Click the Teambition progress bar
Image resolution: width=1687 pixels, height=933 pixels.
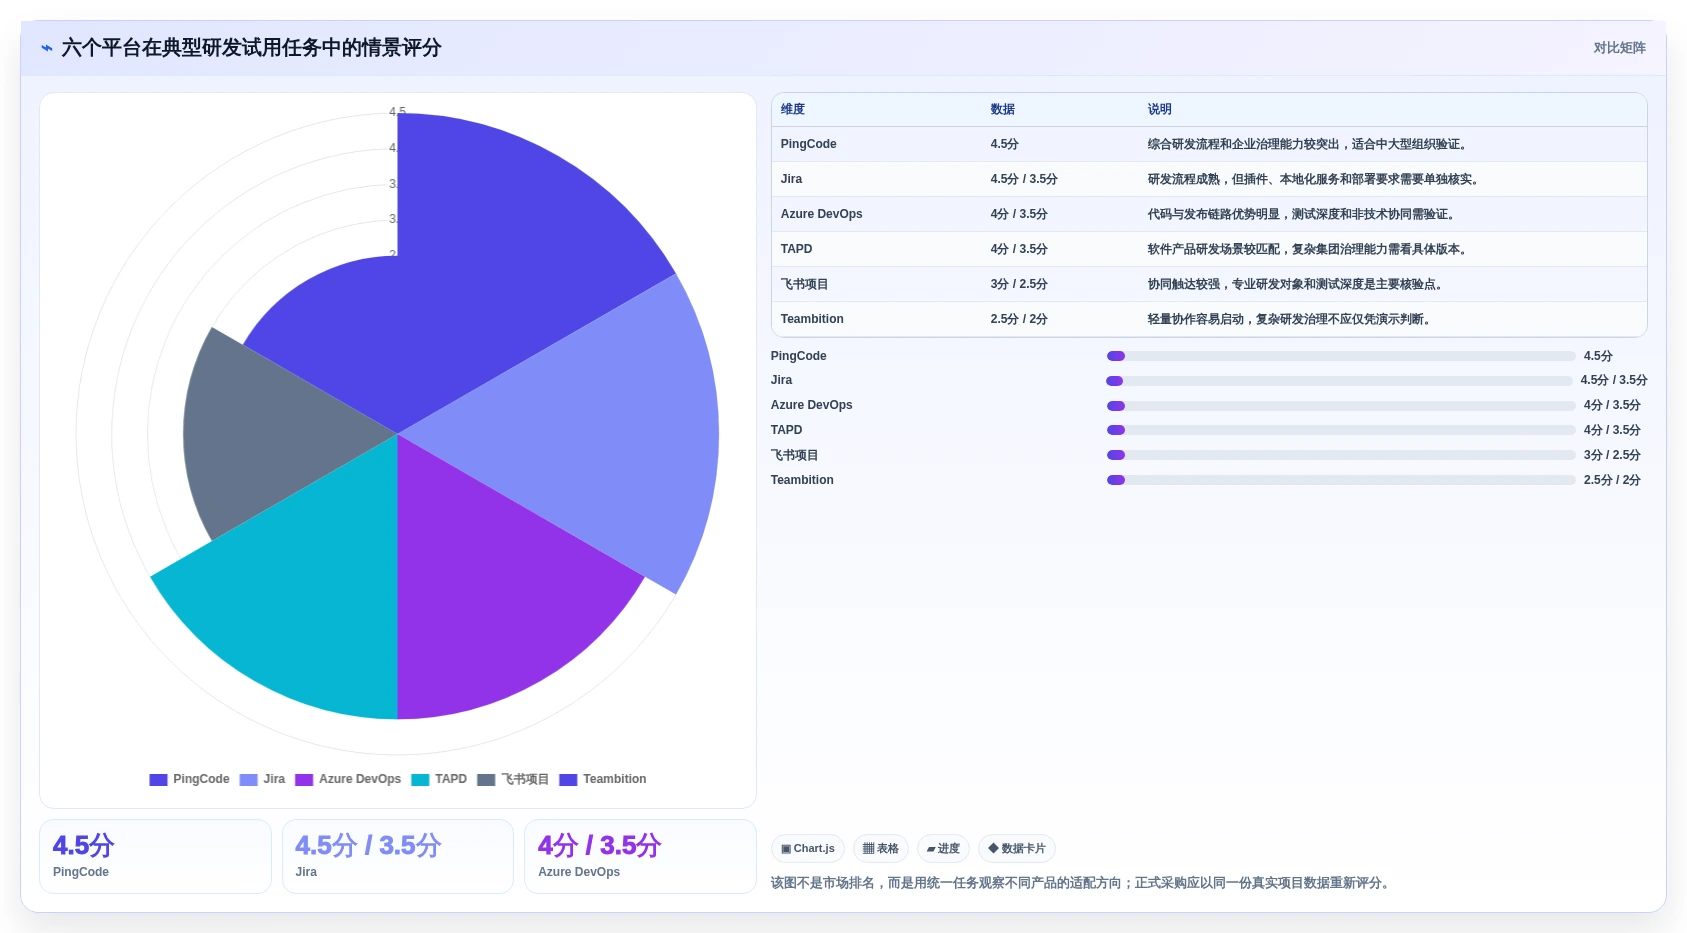(x=1341, y=480)
